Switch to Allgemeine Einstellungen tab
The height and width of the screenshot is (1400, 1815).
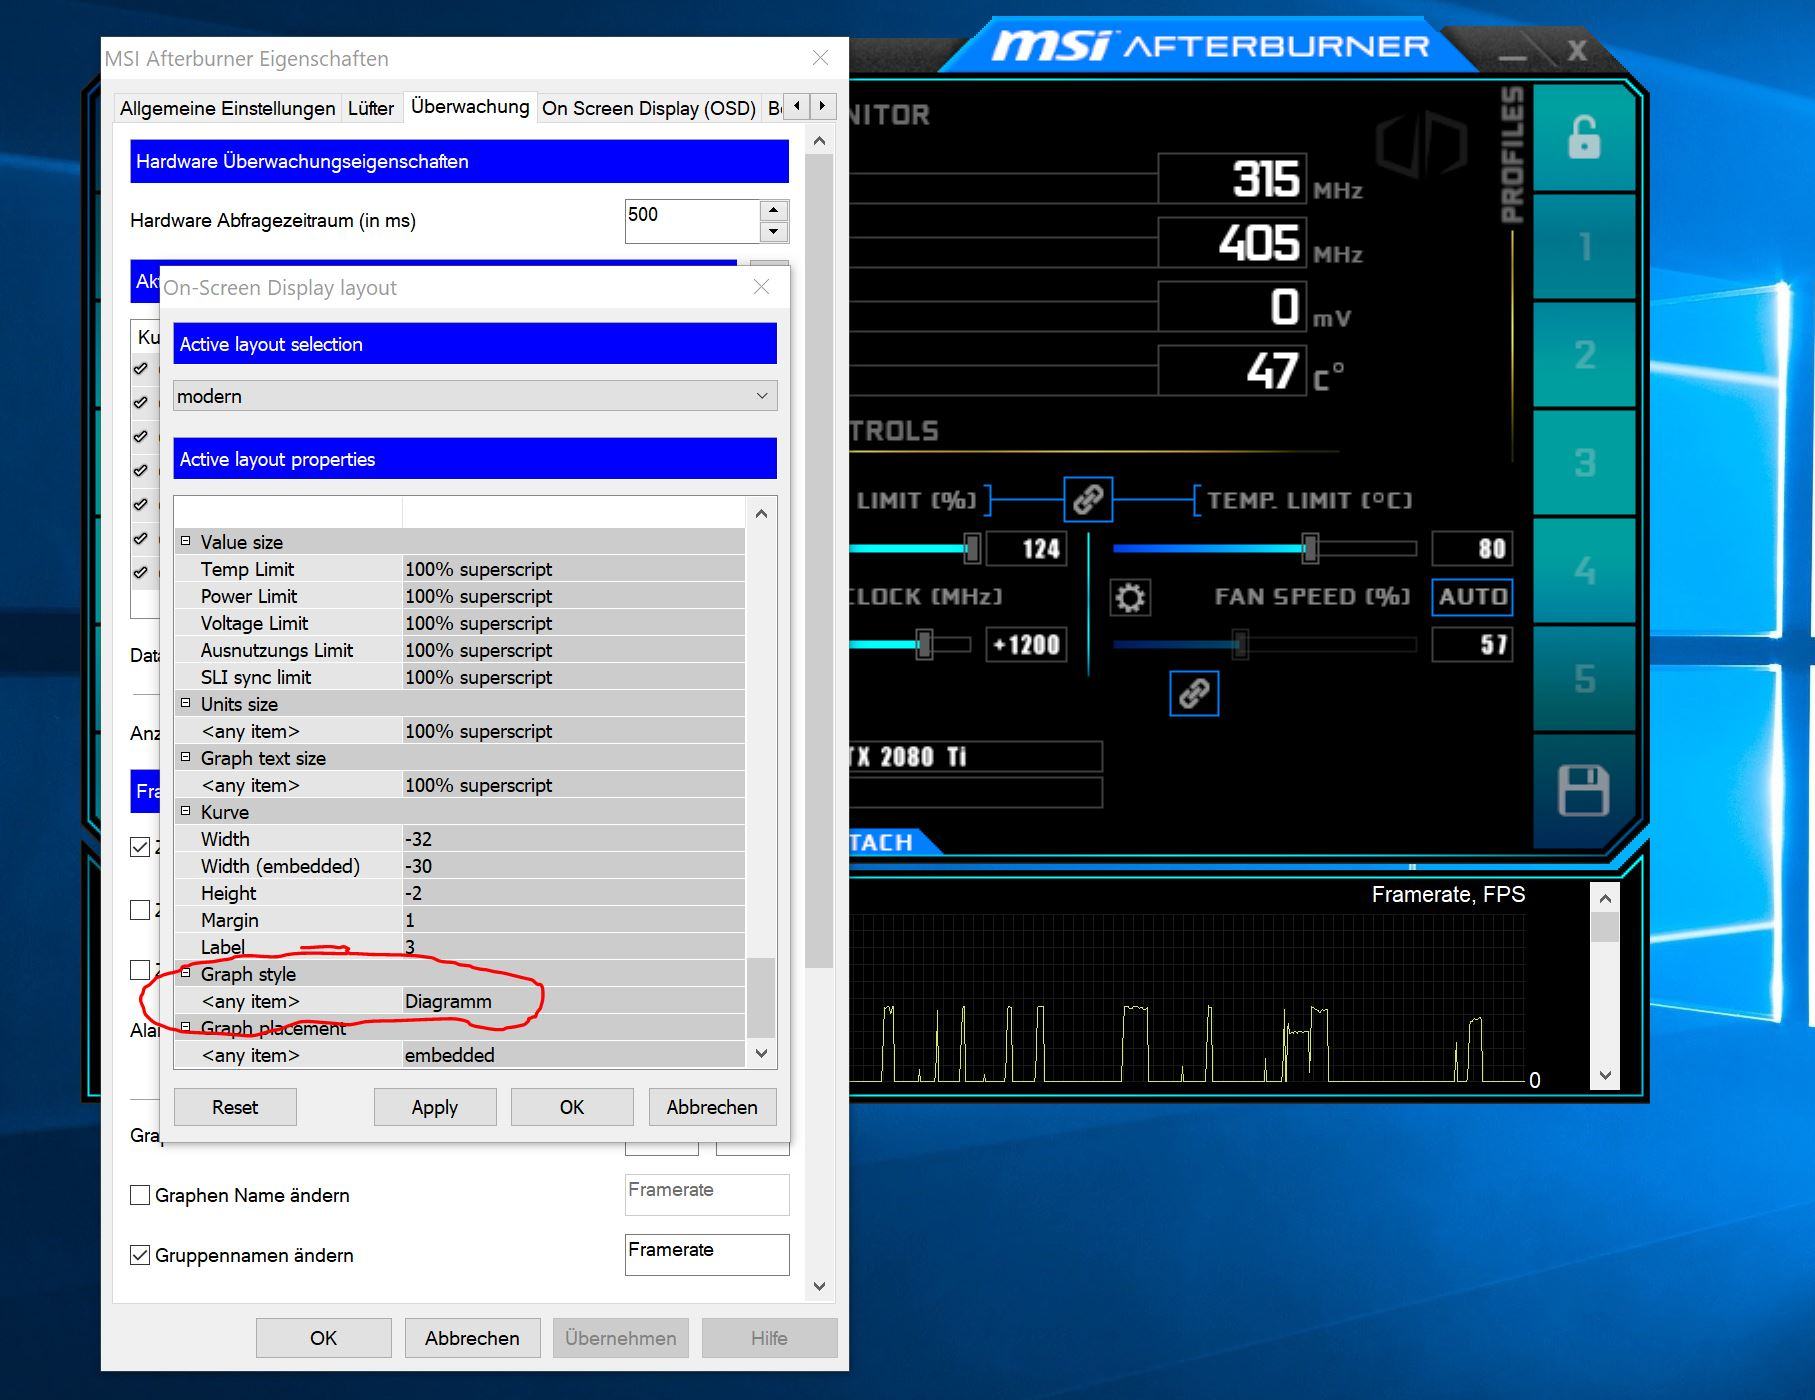pyautogui.click(x=228, y=108)
